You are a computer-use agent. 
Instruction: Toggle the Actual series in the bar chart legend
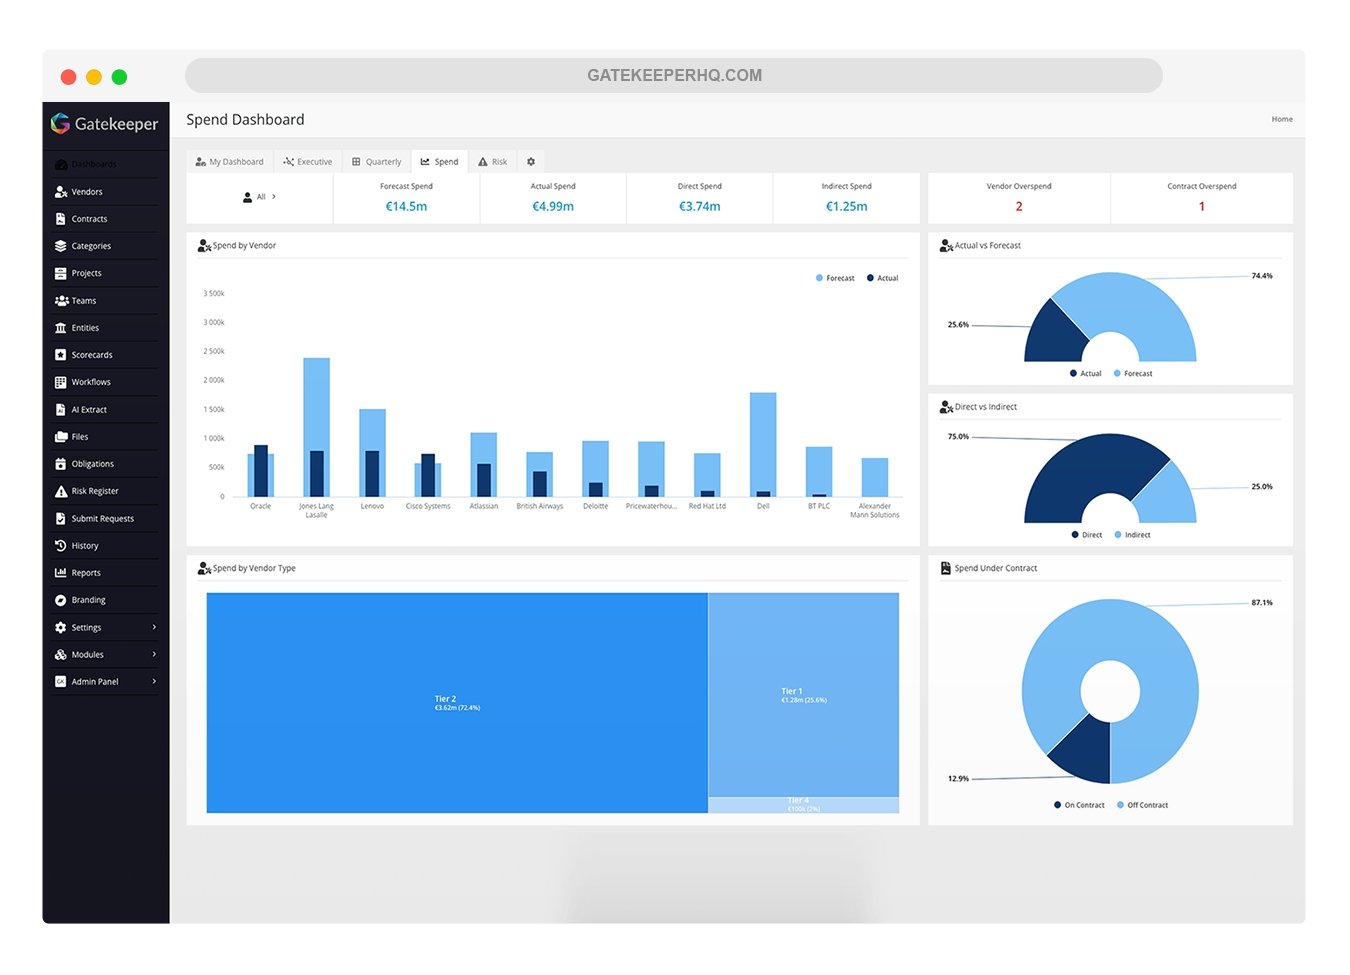[881, 278]
